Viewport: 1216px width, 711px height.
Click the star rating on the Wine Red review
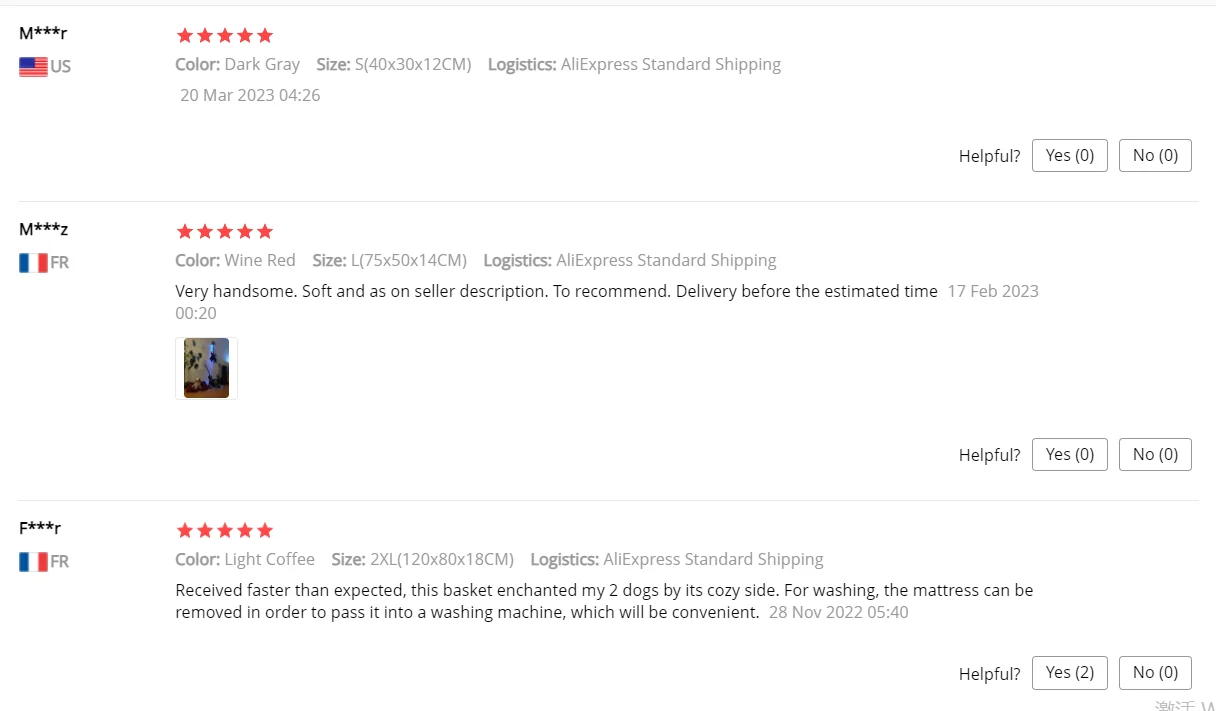click(x=224, y=232)
